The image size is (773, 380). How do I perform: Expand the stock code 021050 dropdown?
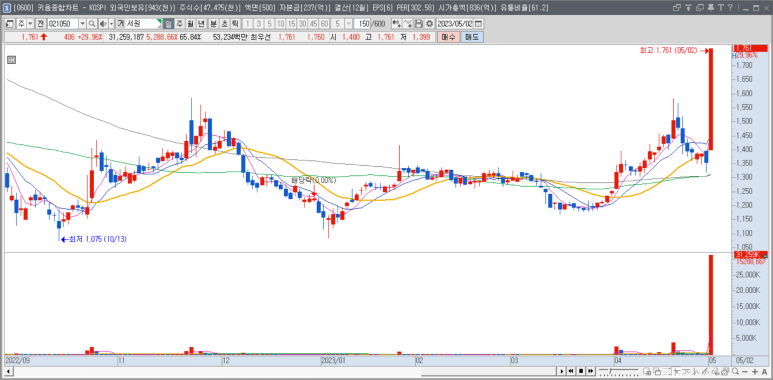point(82,24)
